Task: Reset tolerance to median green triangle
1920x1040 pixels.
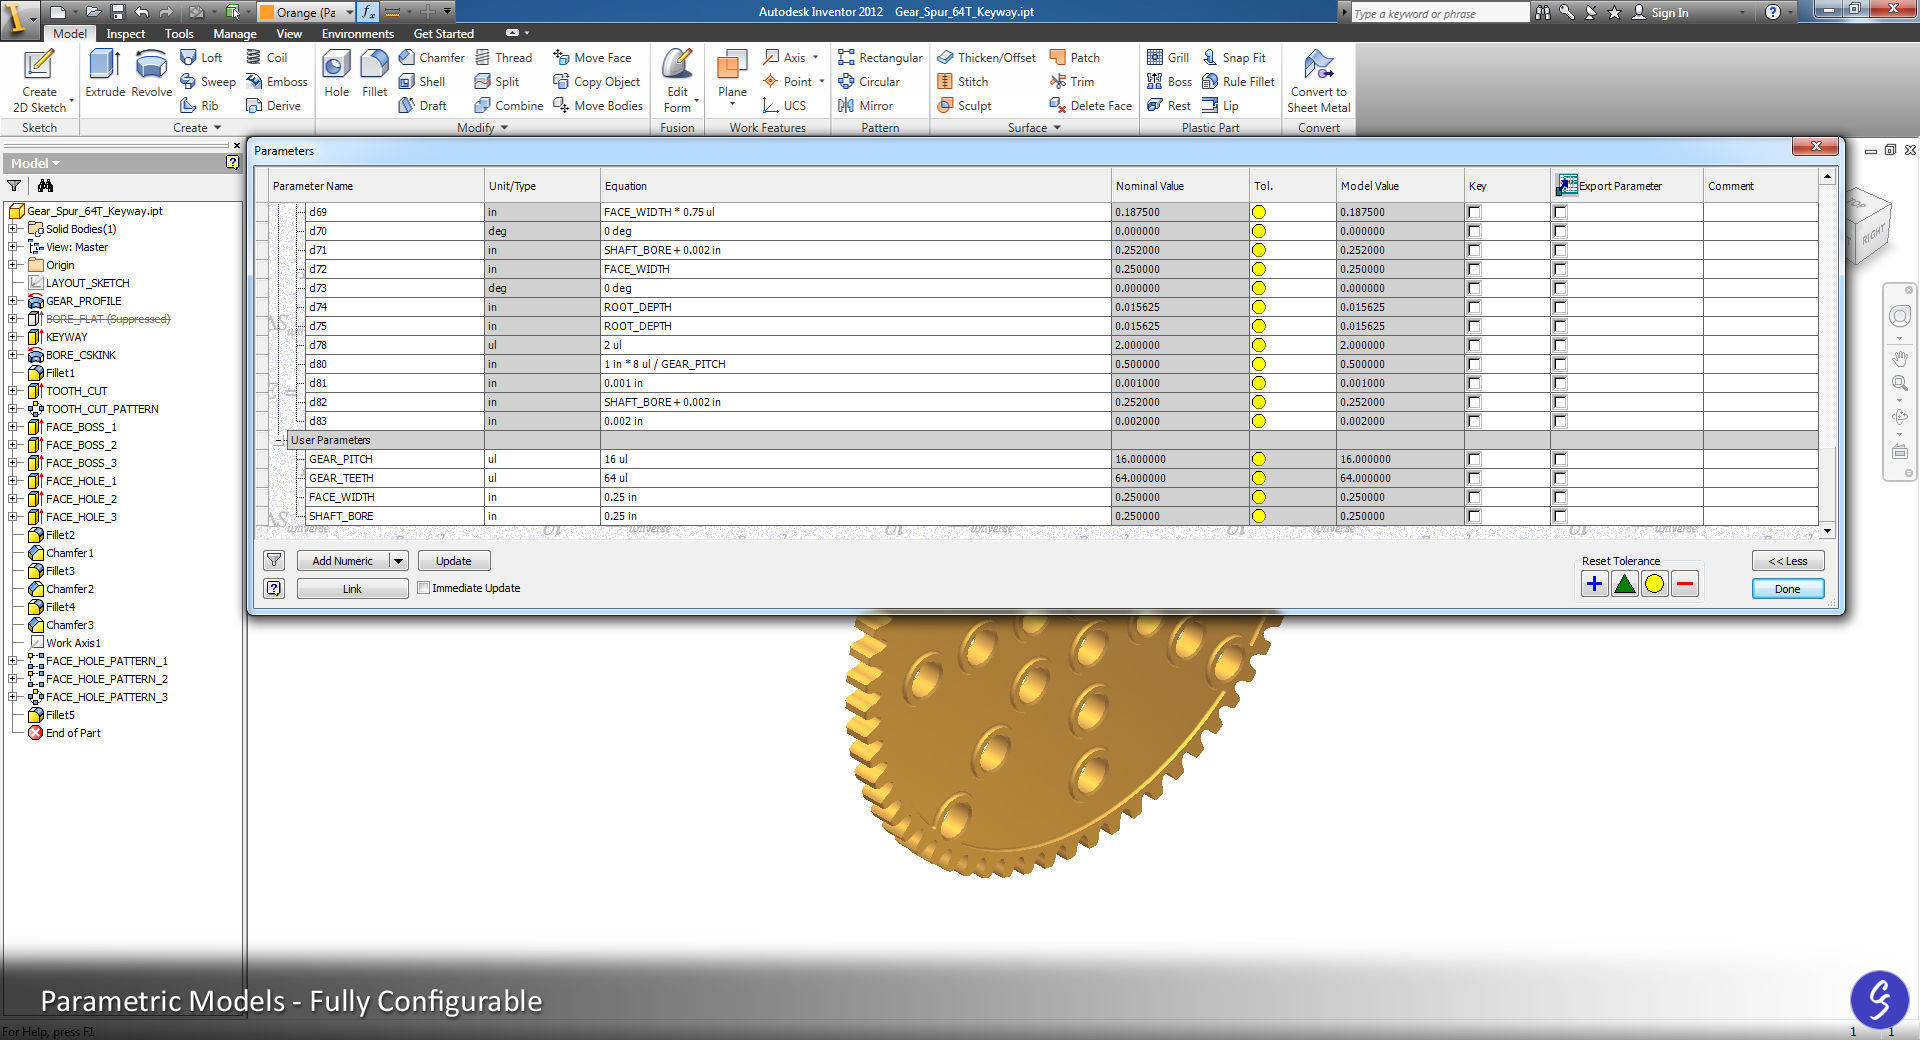Action: click(1624, 584)
